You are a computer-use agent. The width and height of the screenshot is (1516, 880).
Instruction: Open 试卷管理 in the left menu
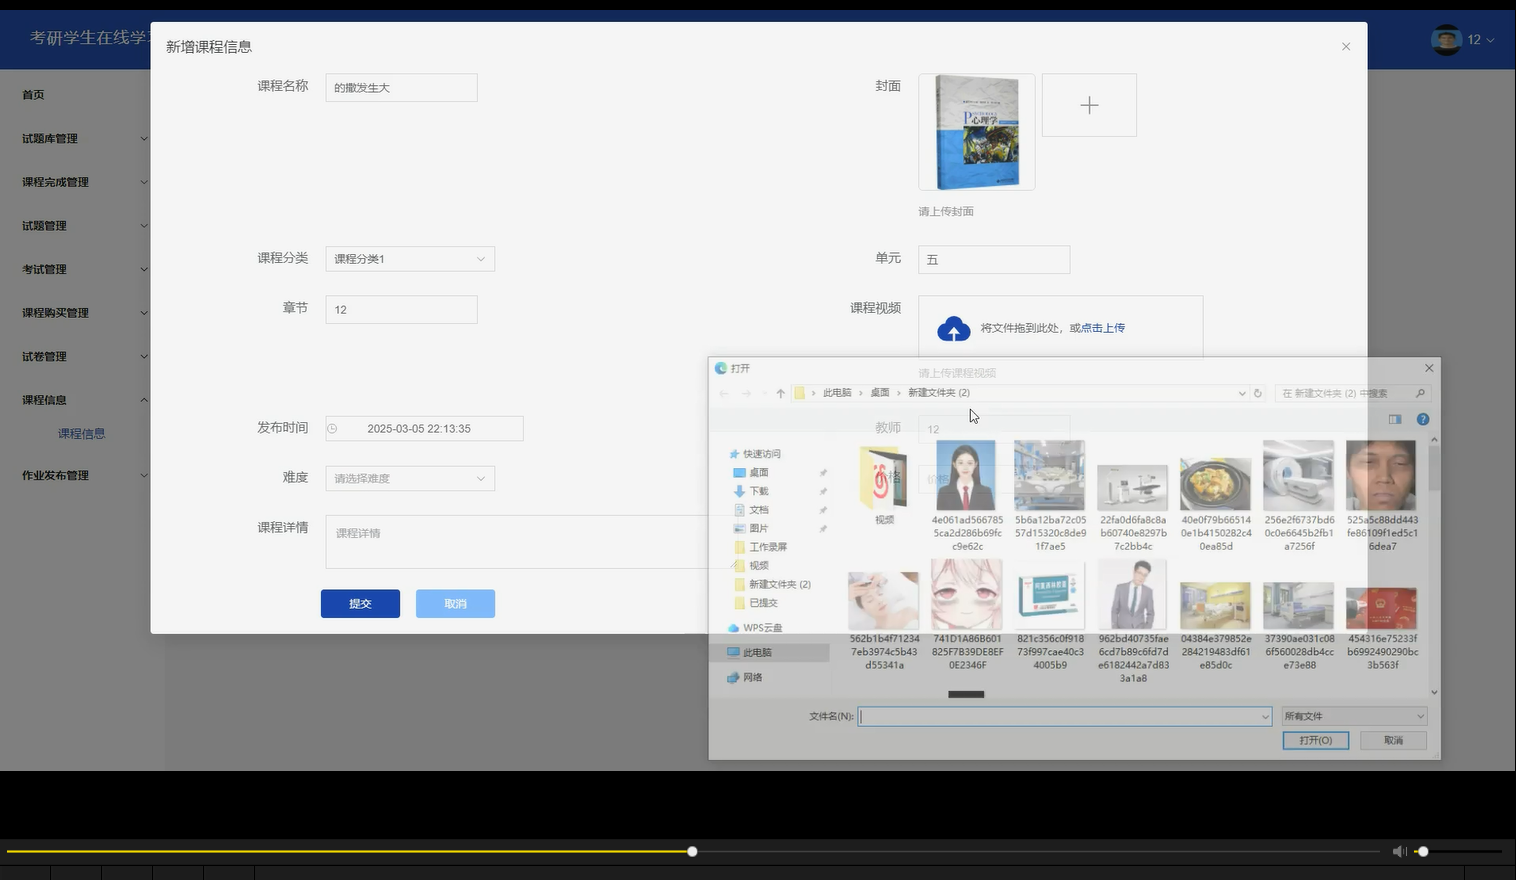click(44, 356)
